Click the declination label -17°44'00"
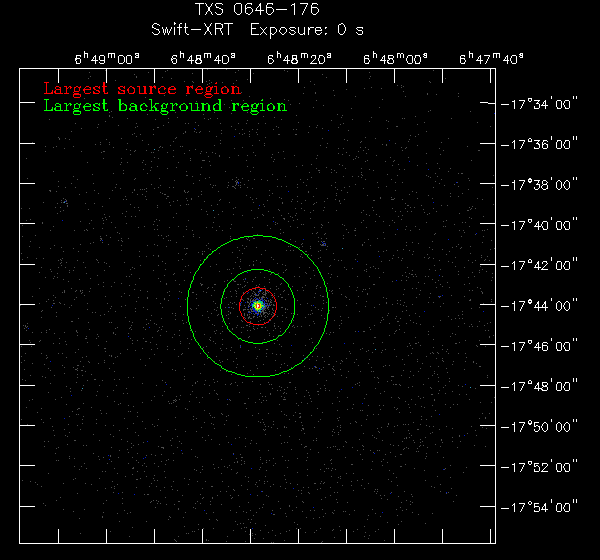This screenshot has width=600, height=560. click(x=539, y=306)
